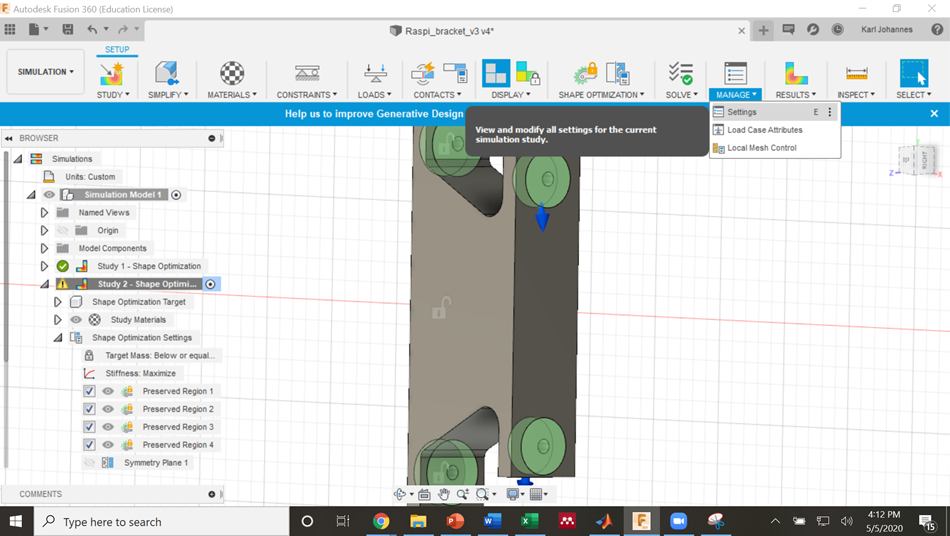Screen dimensions: 950x536
Task: Click the Manage Contacts icon
Action: 454,73
